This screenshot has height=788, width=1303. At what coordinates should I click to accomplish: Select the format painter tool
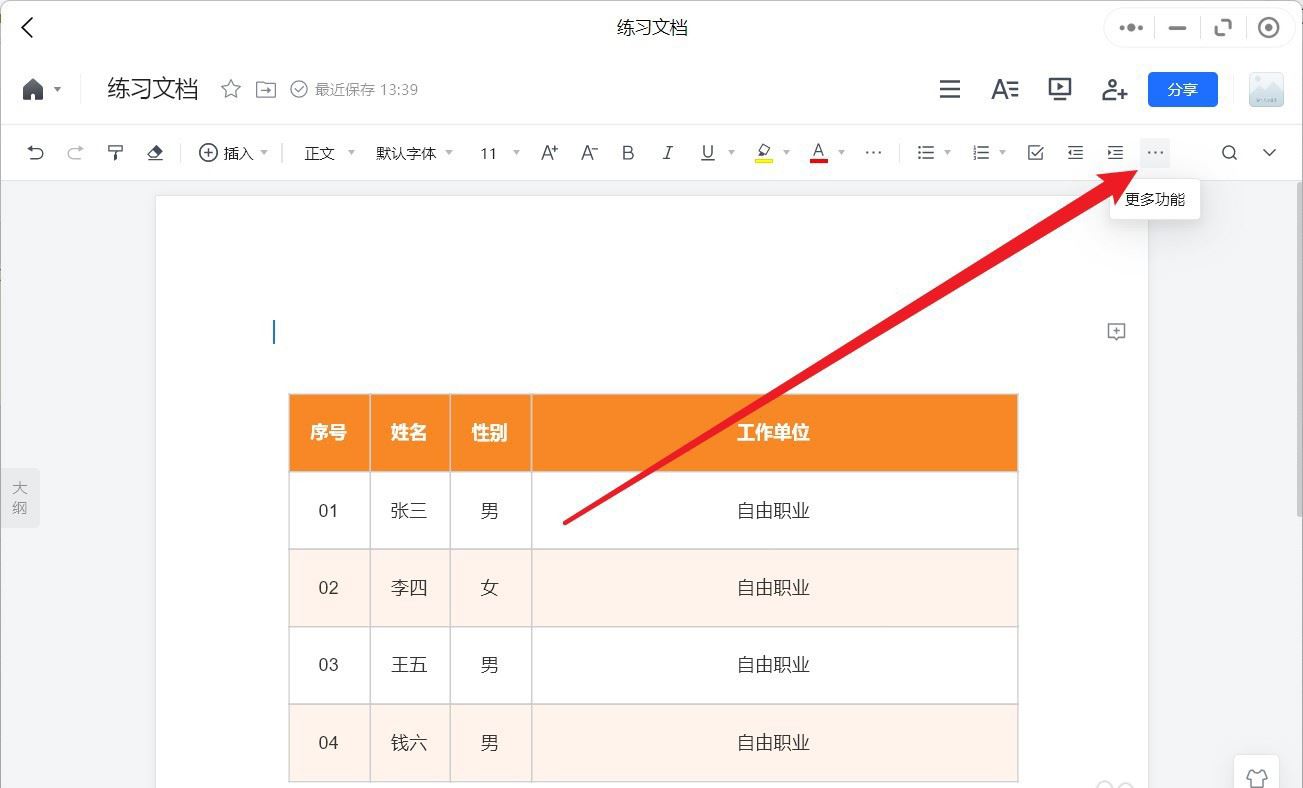[x=115, y=153]
